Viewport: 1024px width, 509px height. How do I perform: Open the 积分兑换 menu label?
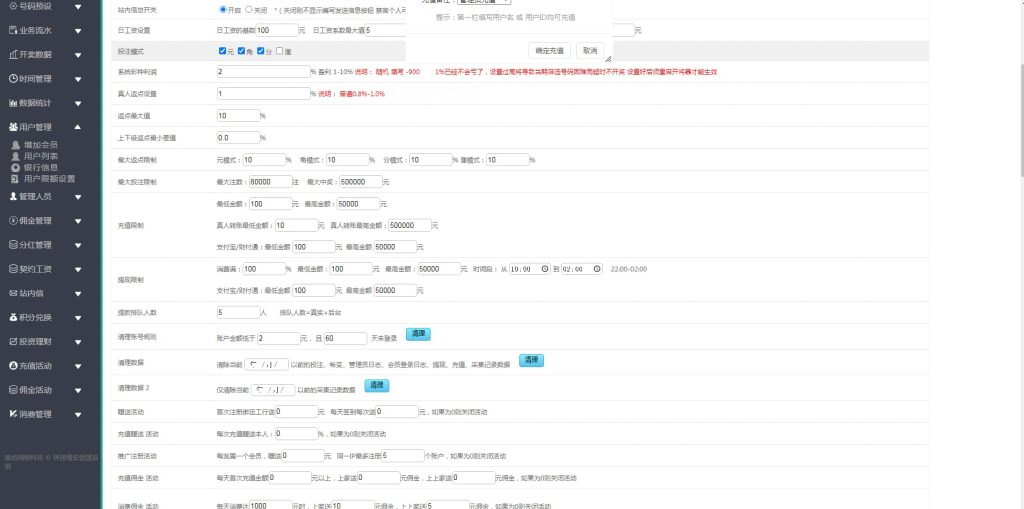click(35, 317)
